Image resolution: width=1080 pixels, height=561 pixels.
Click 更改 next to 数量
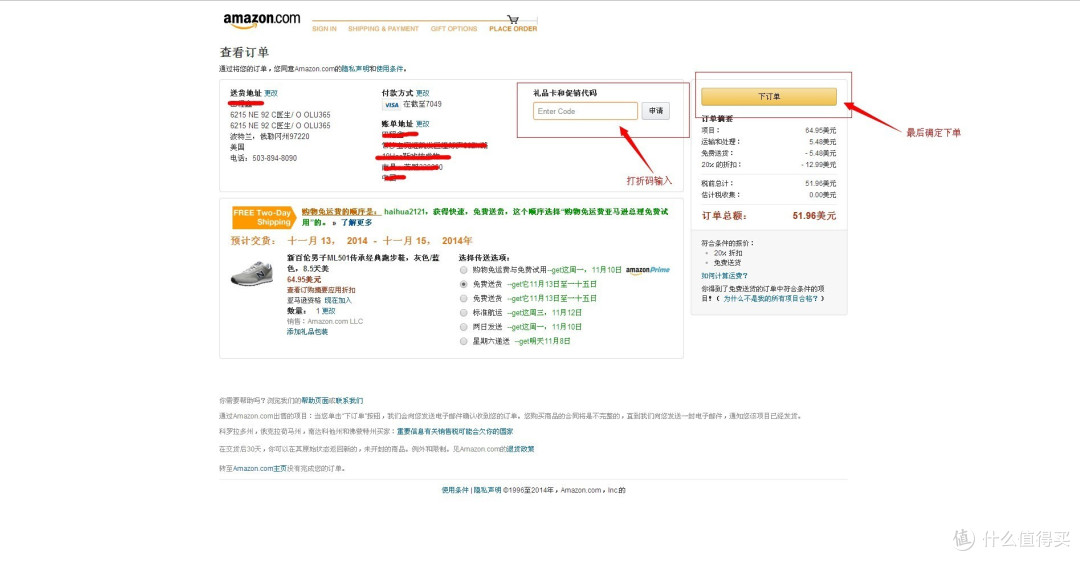(329, 311)
